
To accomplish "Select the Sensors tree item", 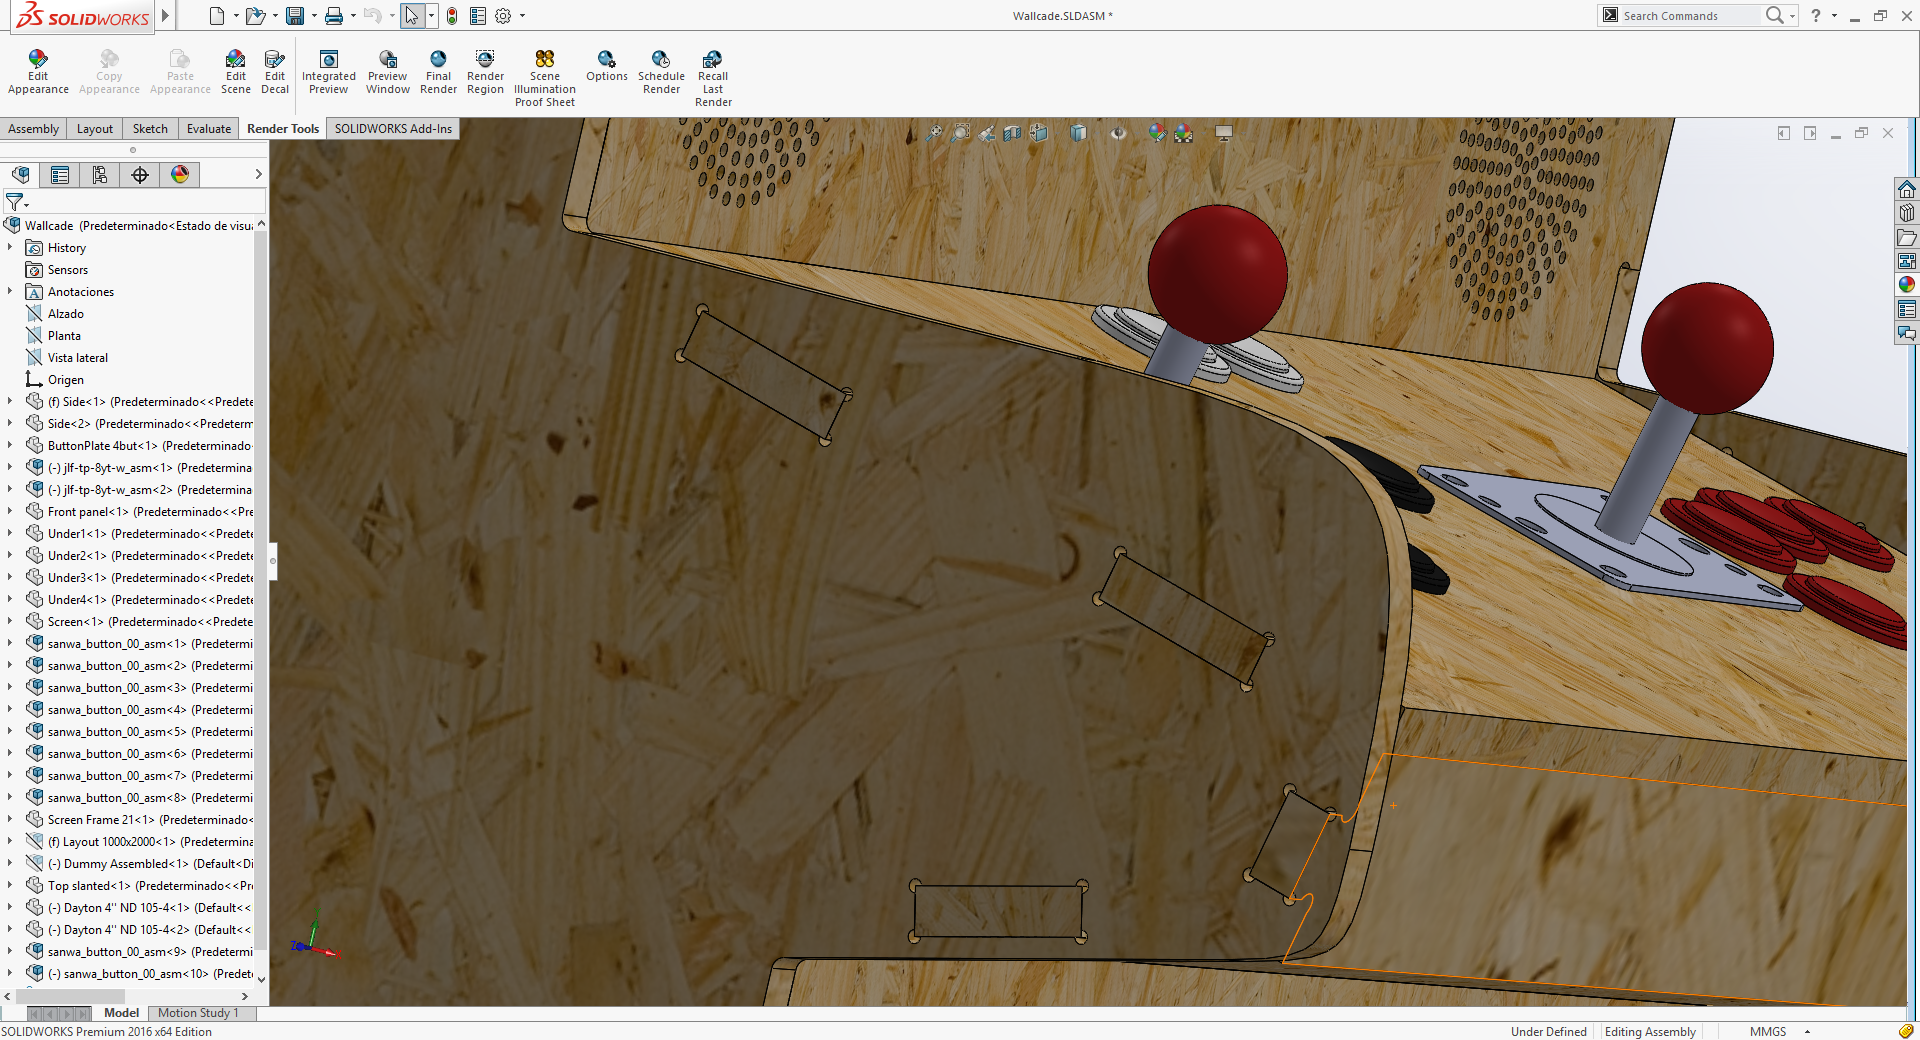I will (x=68, y=269).
